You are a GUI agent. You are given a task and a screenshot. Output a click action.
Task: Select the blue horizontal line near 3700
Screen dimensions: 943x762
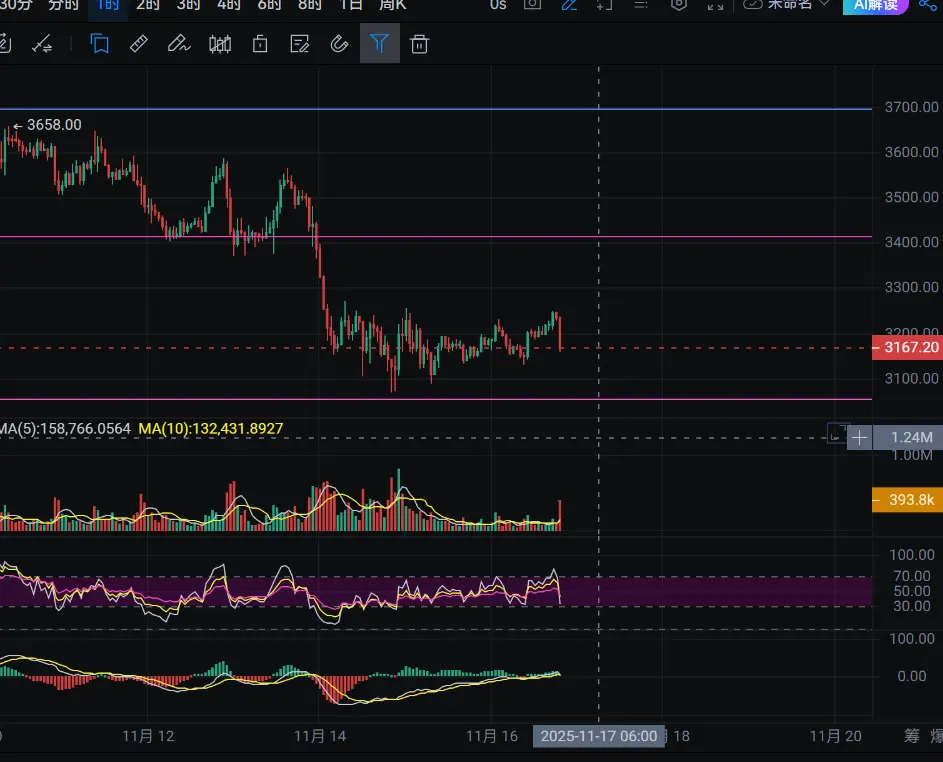pos(436,109)
